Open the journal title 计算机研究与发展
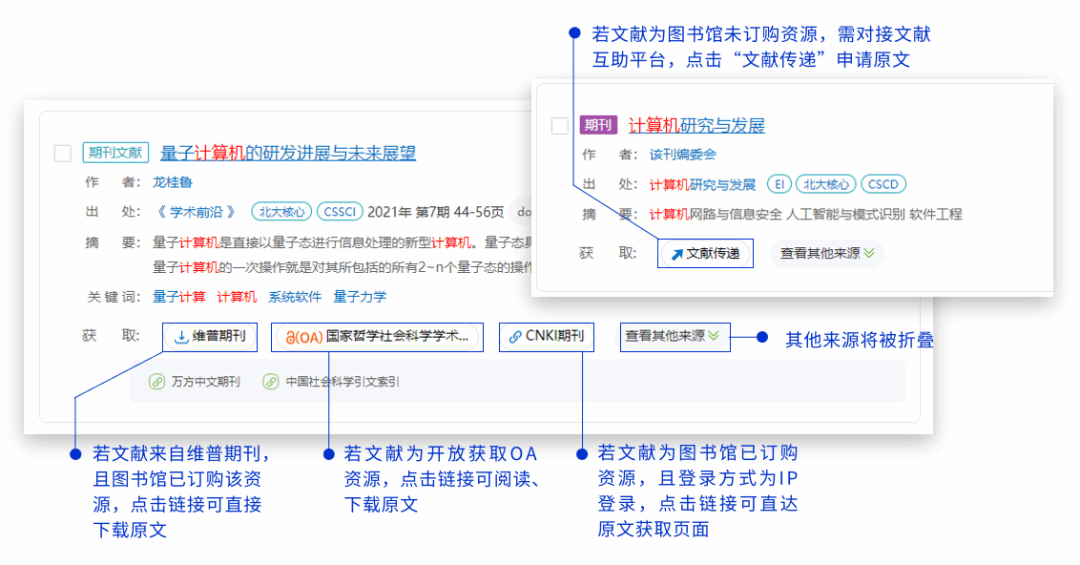1080x565 pixels. 696,125
